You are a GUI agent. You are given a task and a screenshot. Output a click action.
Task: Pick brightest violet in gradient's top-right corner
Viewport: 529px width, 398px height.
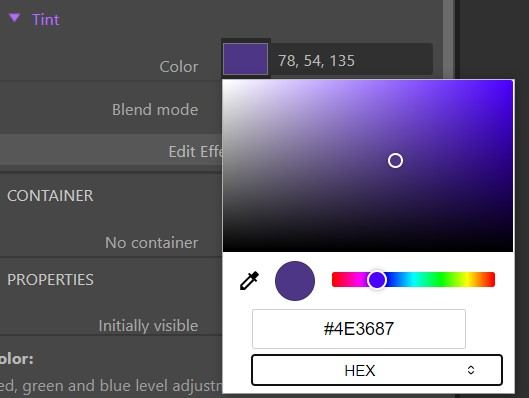point(511,82)
